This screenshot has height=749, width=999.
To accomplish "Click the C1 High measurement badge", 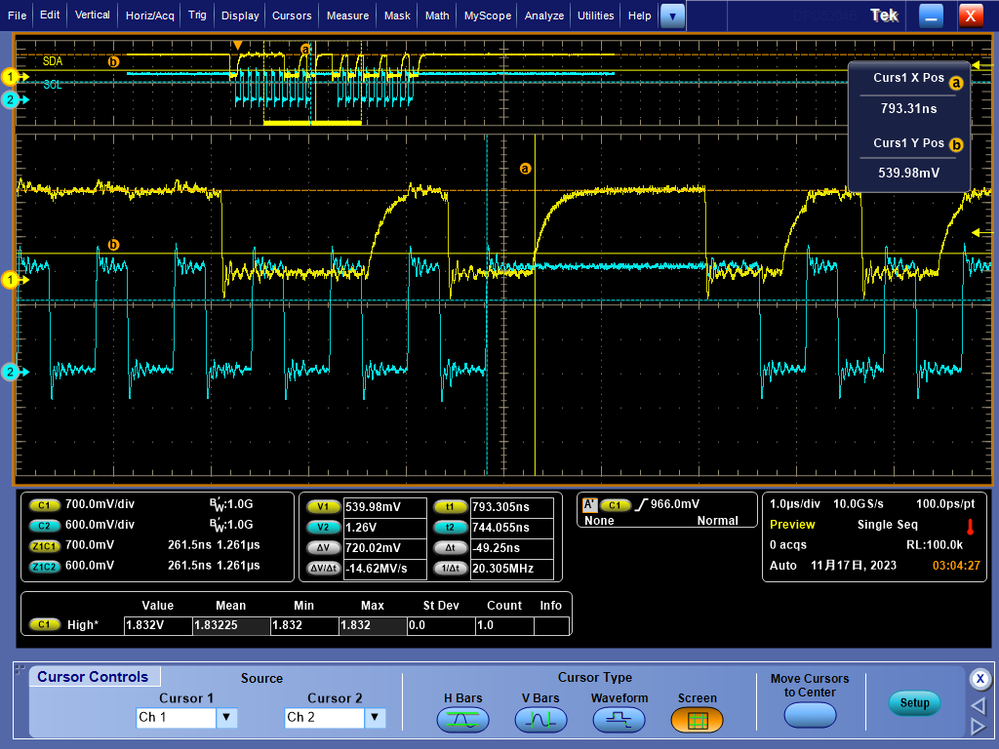I will 44,625.
